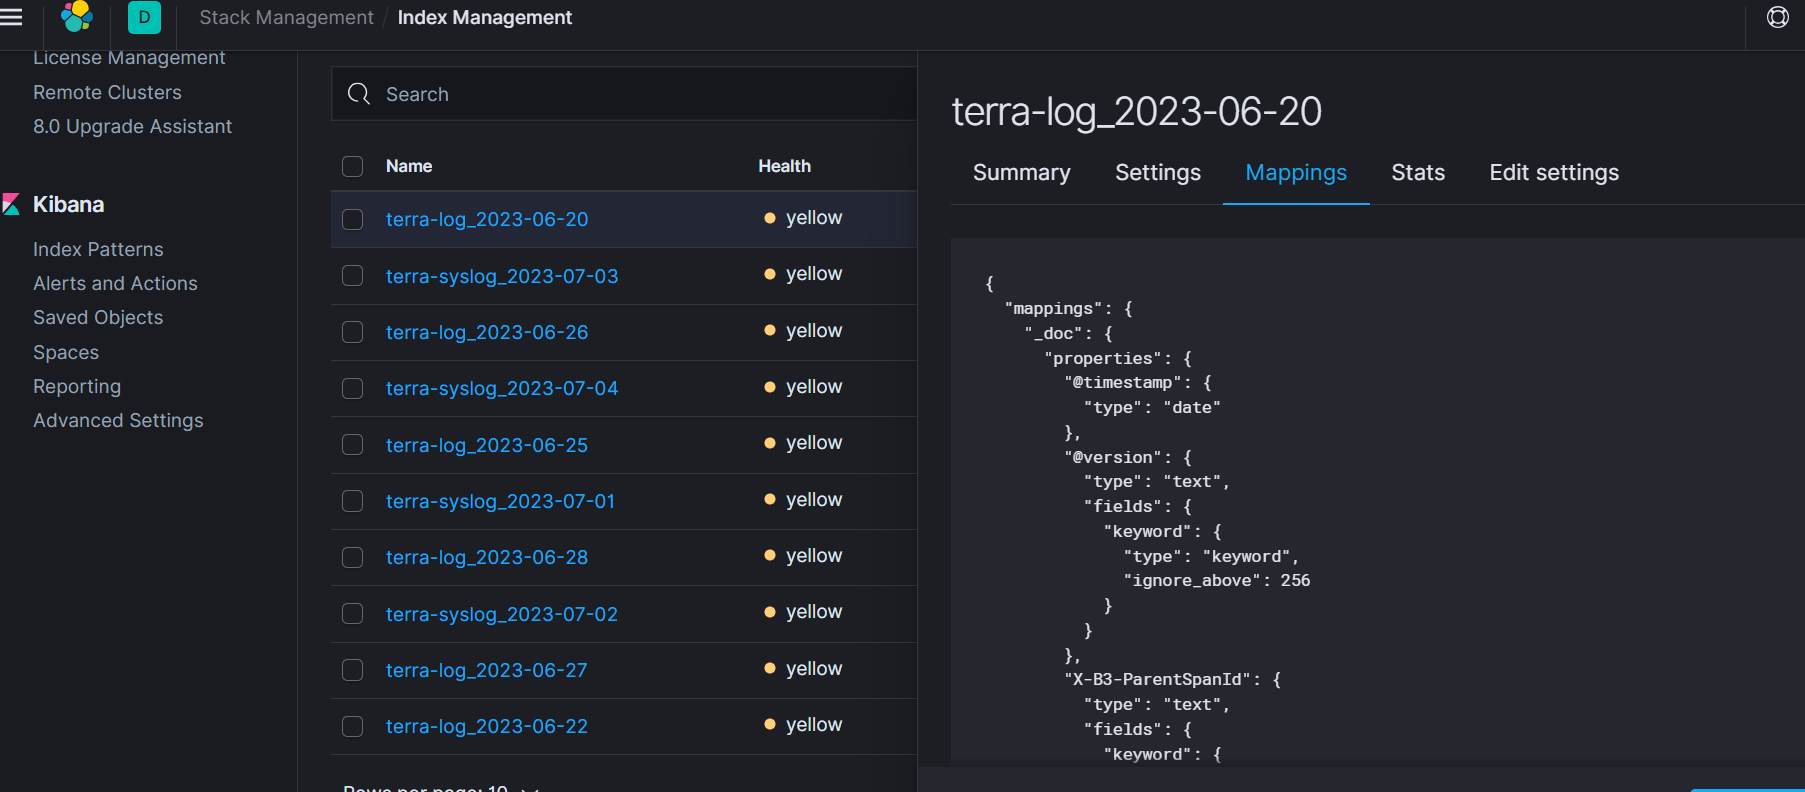Open the Stats tab
Image resolution: width=1805 pixels, height=792 pixels.
1417,173
